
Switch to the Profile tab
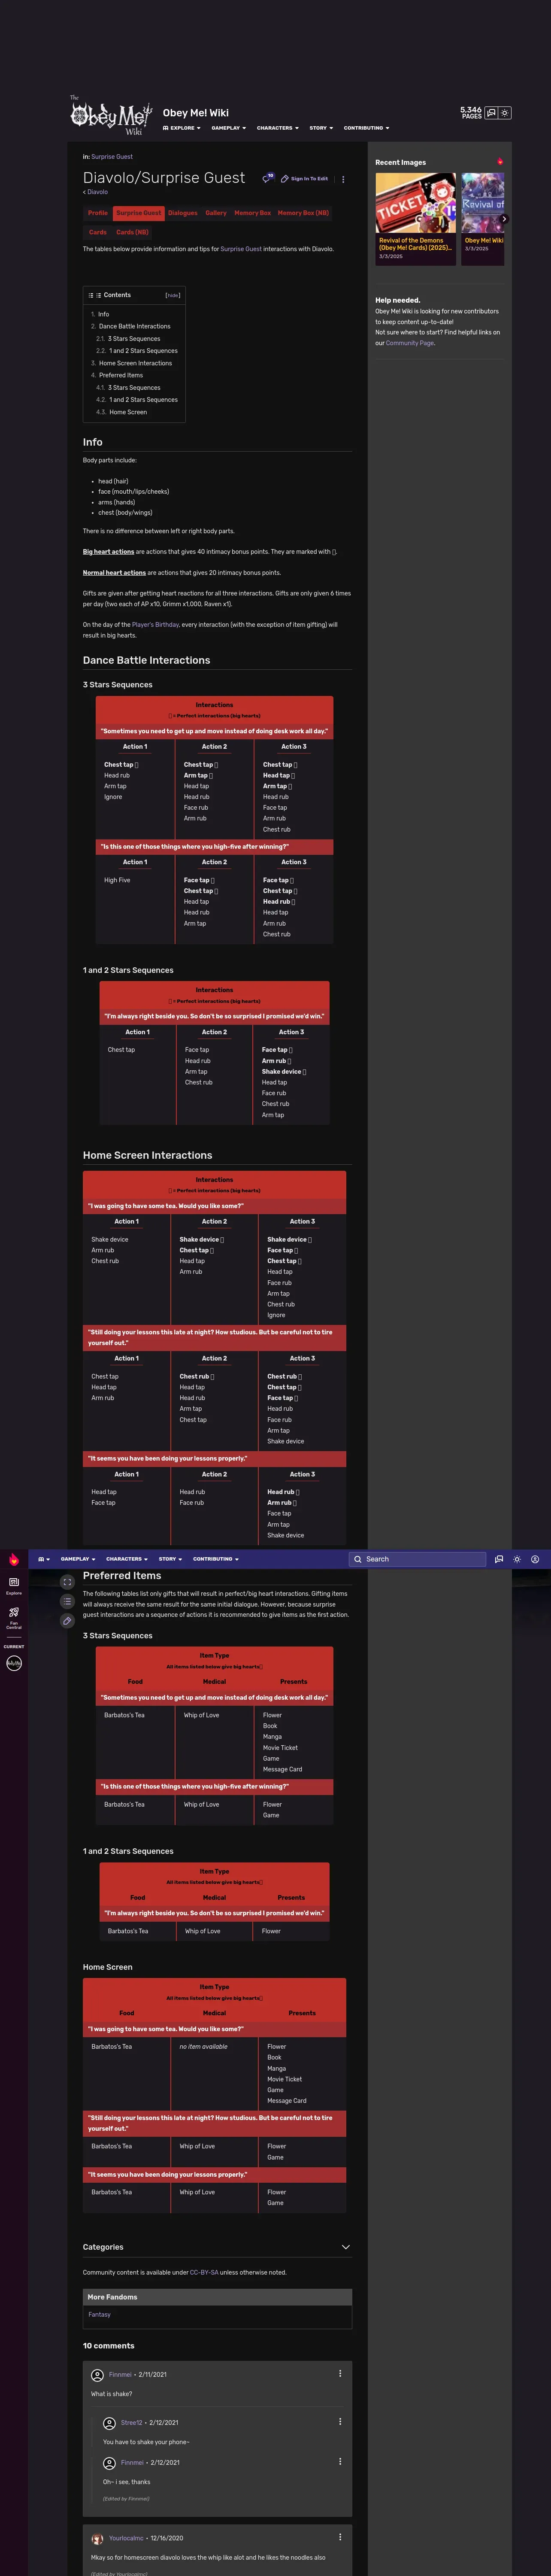coord(98,213)
